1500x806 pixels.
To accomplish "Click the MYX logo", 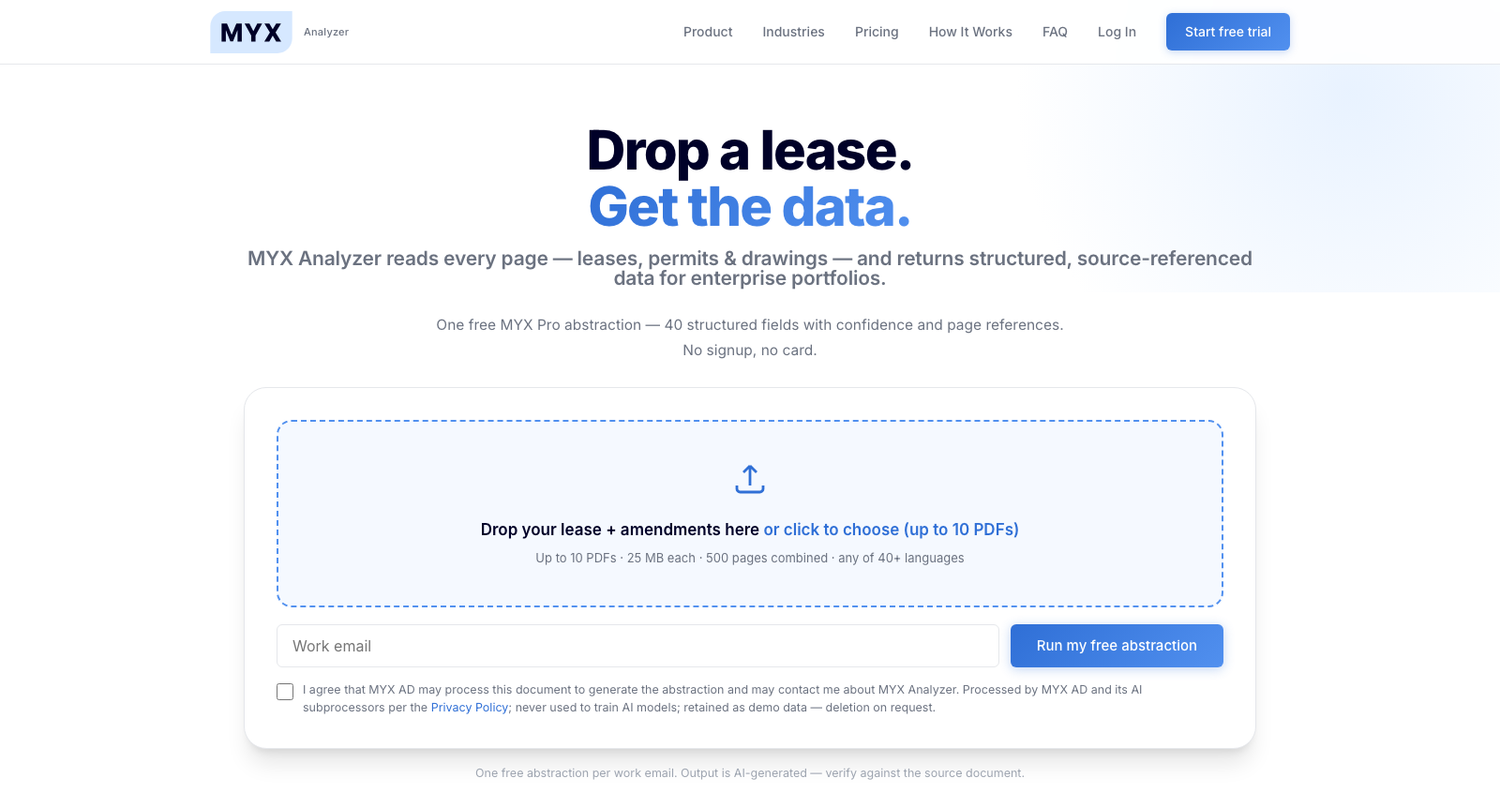I will 251,32.
